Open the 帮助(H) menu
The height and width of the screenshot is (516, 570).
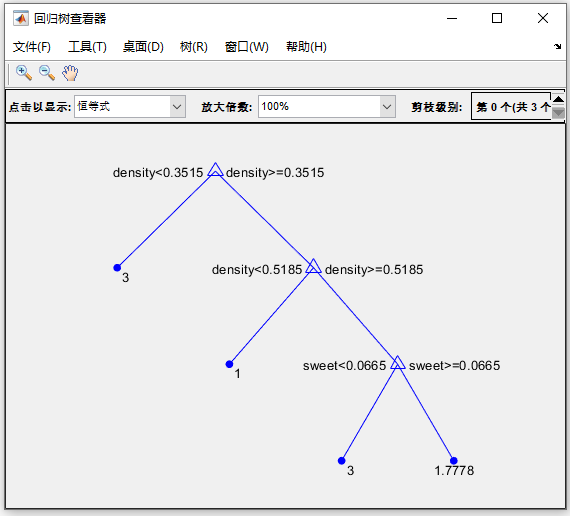(x=306, y=47)
